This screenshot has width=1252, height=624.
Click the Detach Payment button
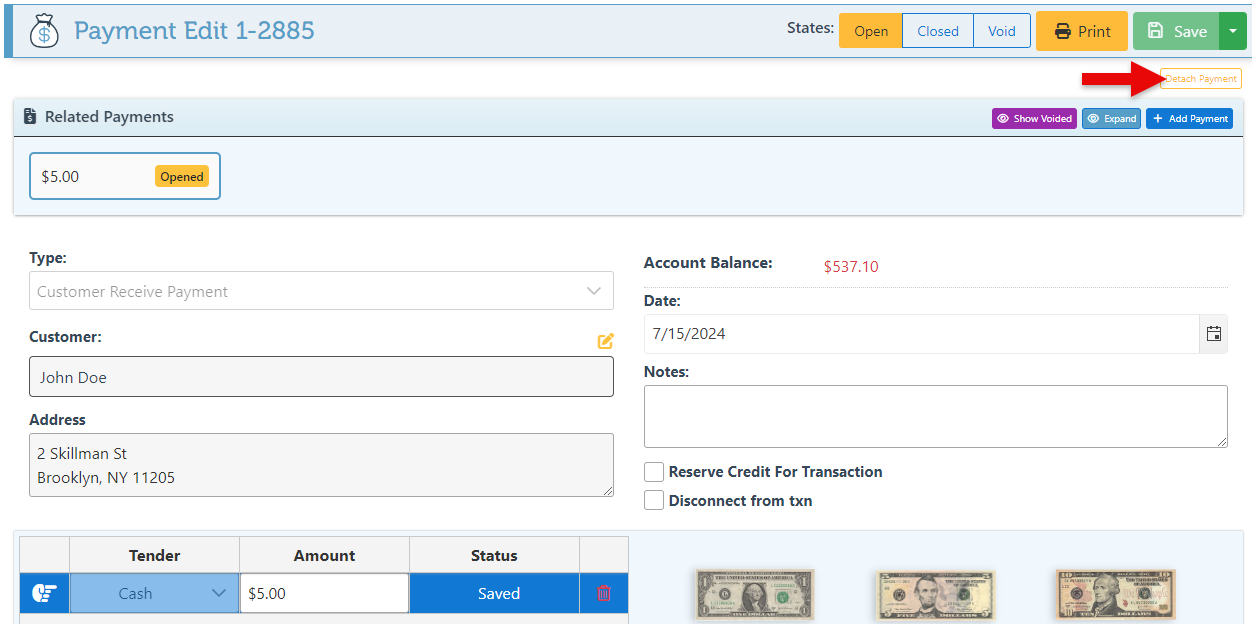pos(1200,79)
